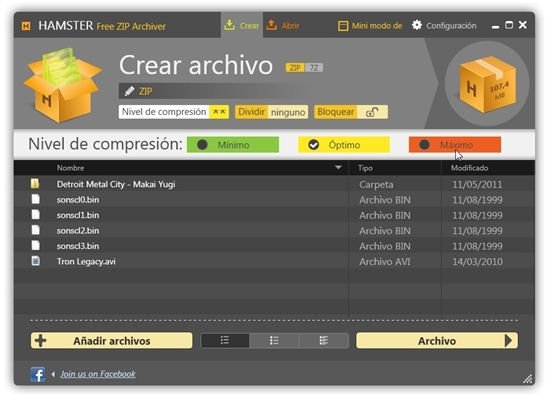This screenshot has height=394, width=548.
Task: Collapse the small arrow beside Facebook link
Action: (53, 374)
